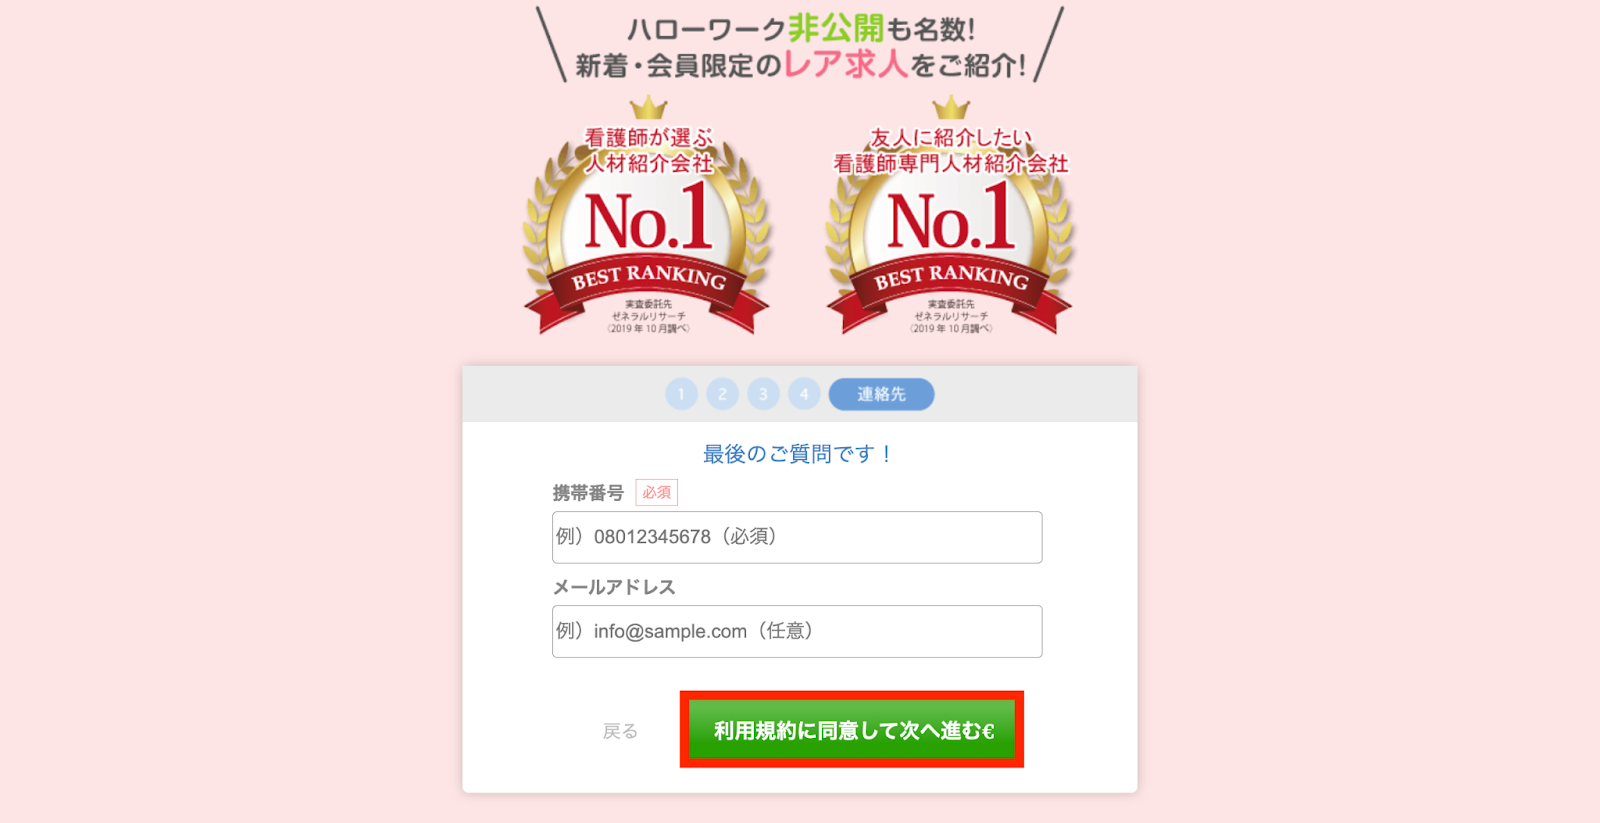This screenshot has width=1600, height=823.
Task: Click the green 利用規約に同意して次へ進む button
Action: 852,730
